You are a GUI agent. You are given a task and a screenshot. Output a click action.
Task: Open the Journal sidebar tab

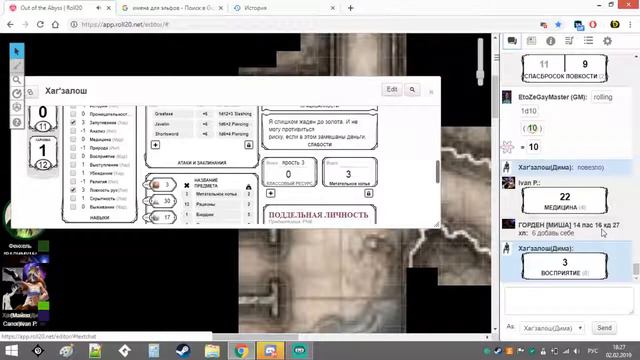(531, 41)
